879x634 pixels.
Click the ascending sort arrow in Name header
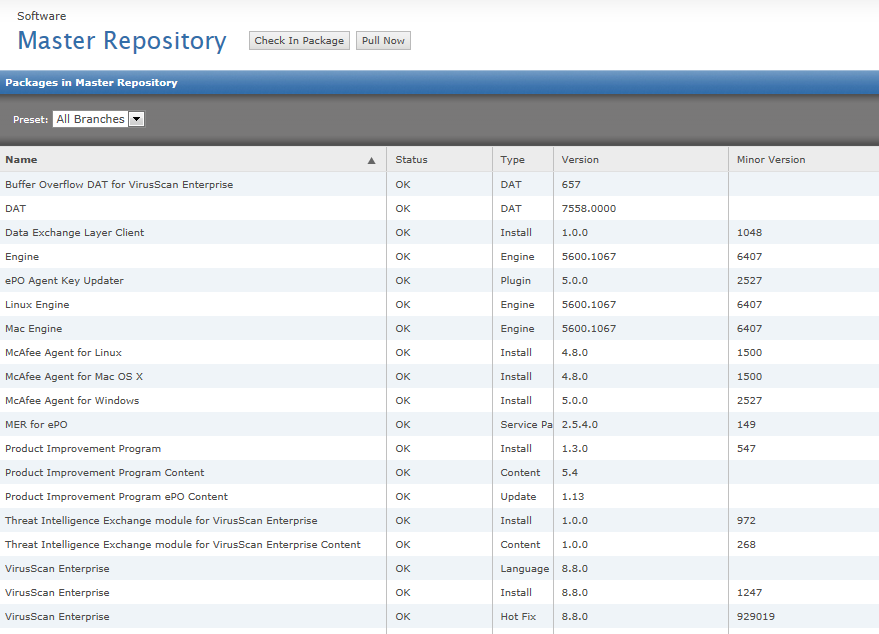pyautogui.click(x=371, y=160)
